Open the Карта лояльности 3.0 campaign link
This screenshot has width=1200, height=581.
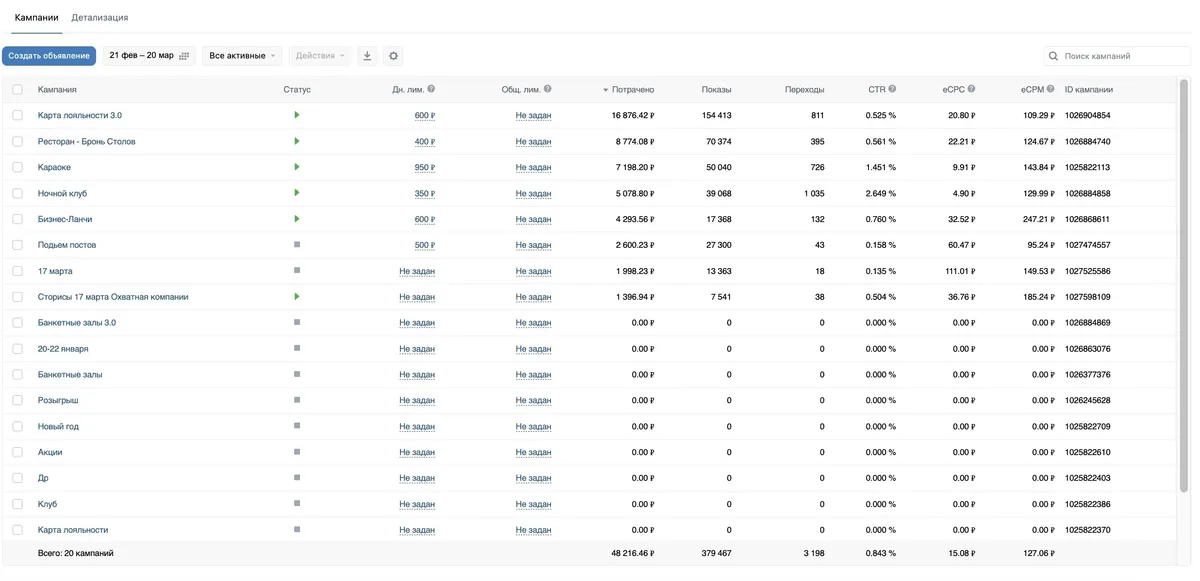click(x=80, y=116)
